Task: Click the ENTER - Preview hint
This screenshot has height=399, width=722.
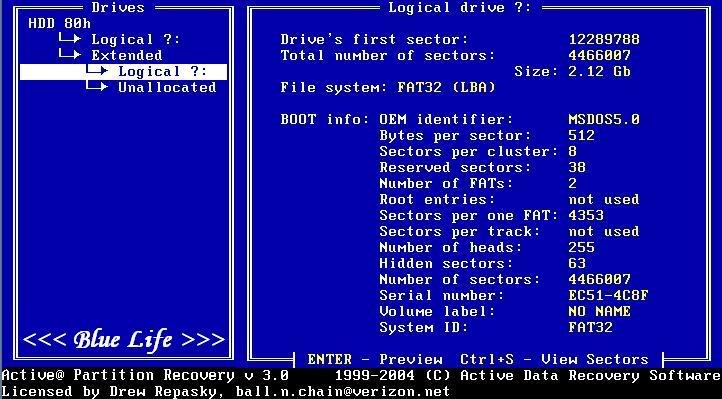Action: coord(375,359)
